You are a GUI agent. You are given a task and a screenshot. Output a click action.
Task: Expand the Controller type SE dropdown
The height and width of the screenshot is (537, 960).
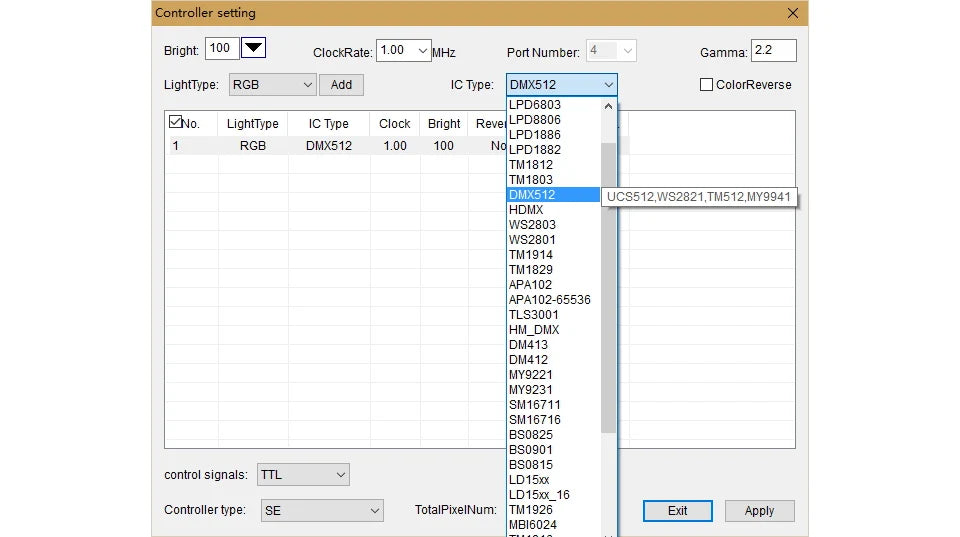(322, 511)
